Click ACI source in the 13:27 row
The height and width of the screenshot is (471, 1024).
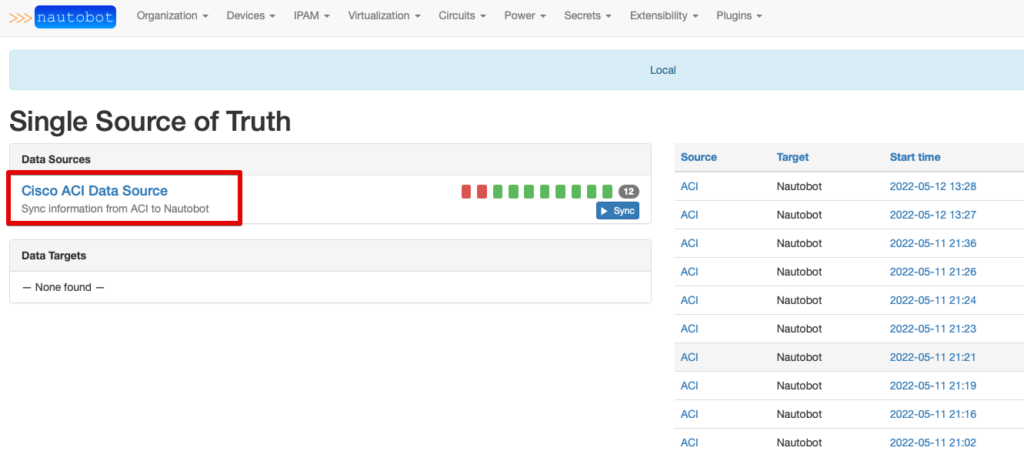click(x=689, y=214)
